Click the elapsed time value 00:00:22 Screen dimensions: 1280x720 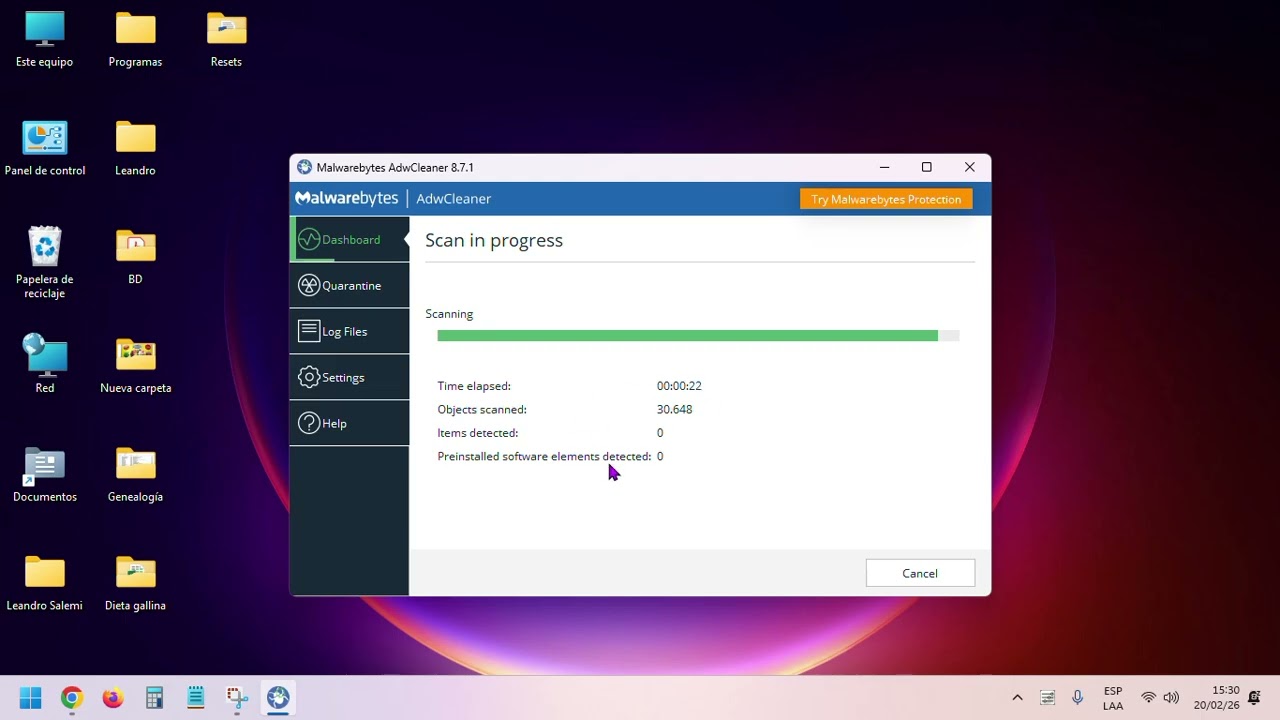pos(679,386)
